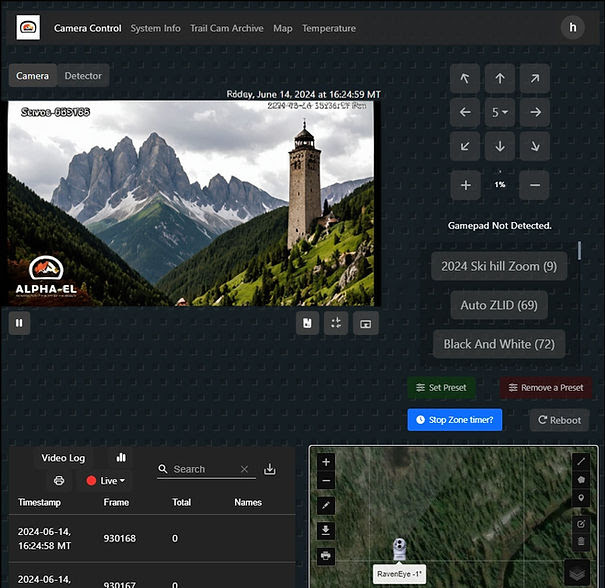Viewport: 605px width, 588px height.
Task: Open the user profile menu 'h'
Action: (573, 28)
